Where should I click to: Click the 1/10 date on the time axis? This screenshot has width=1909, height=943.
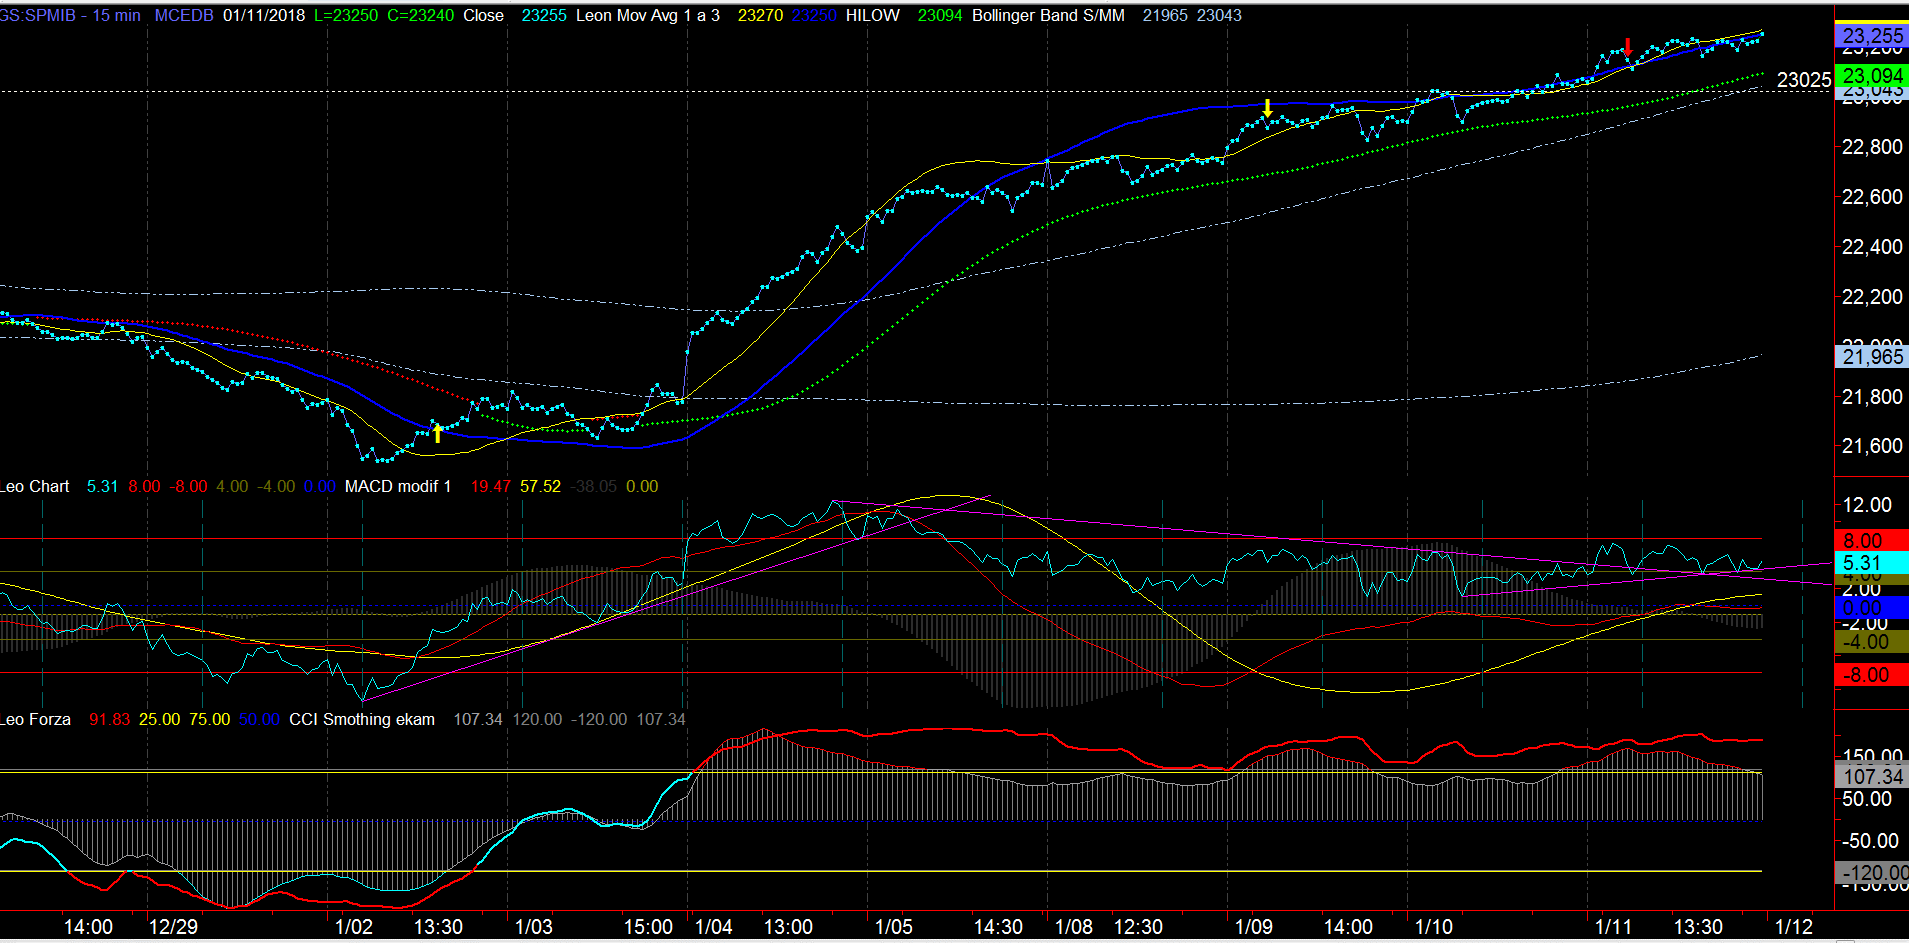click(1434, 927)
